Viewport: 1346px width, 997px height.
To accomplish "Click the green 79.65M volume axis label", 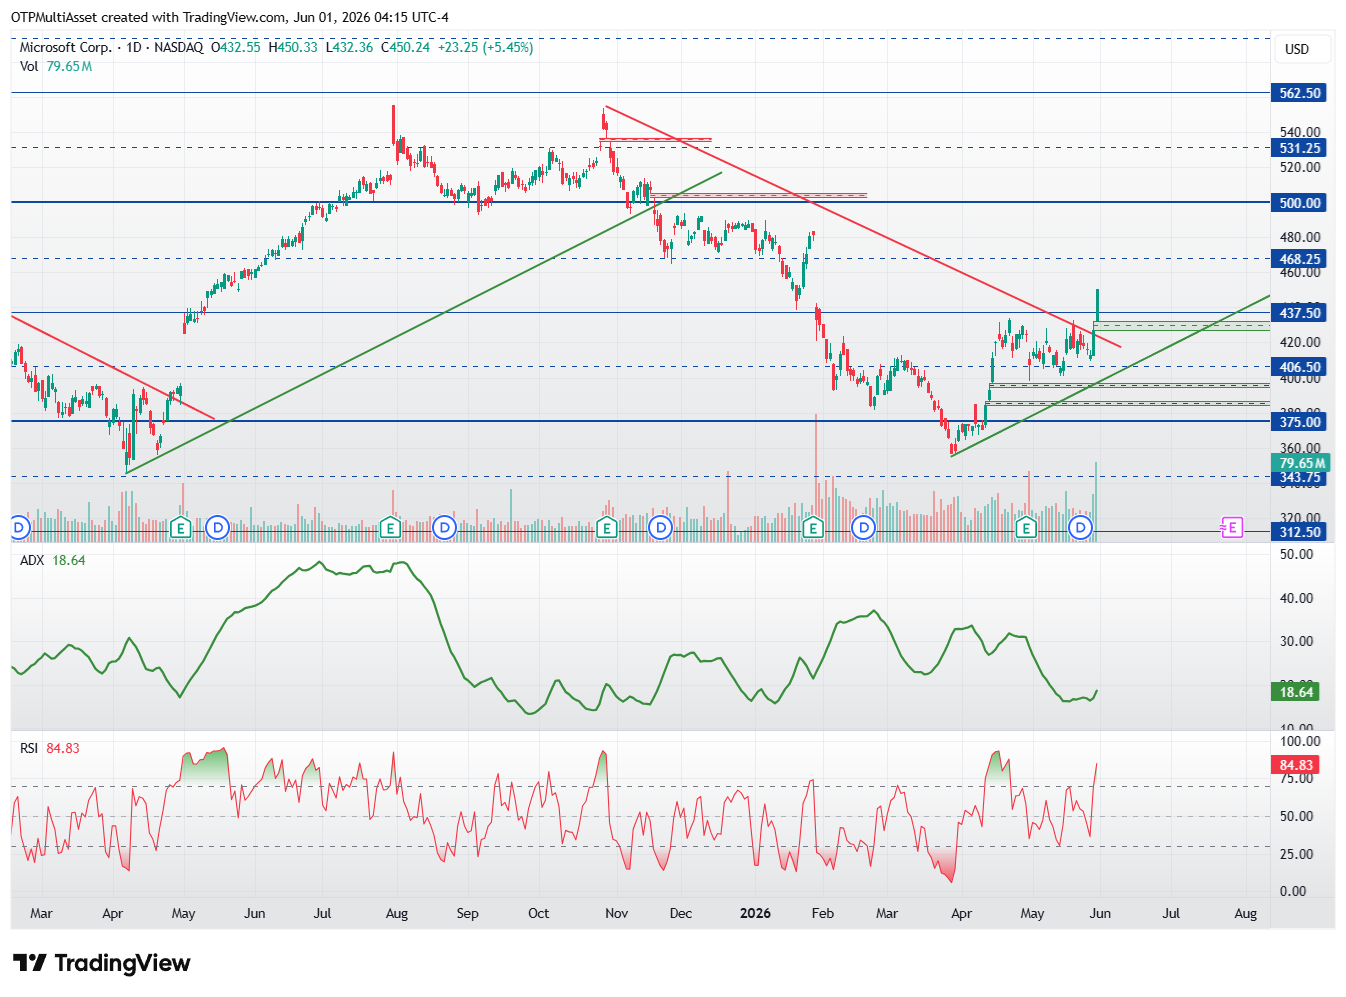I will coord(1300,463).
